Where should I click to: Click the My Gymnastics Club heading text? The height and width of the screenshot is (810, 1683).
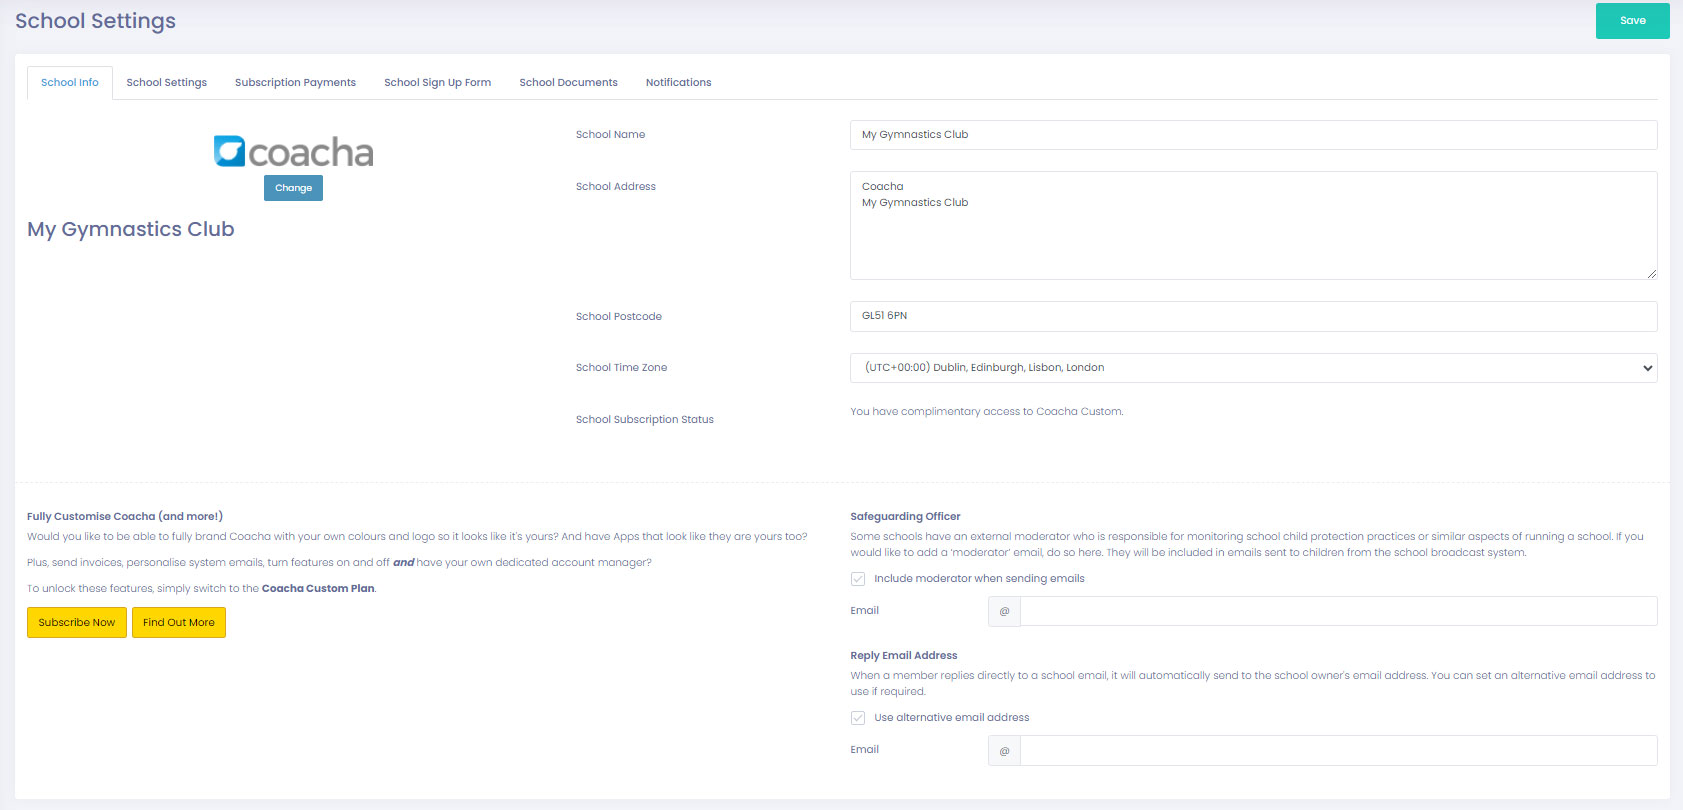point(131,229)
